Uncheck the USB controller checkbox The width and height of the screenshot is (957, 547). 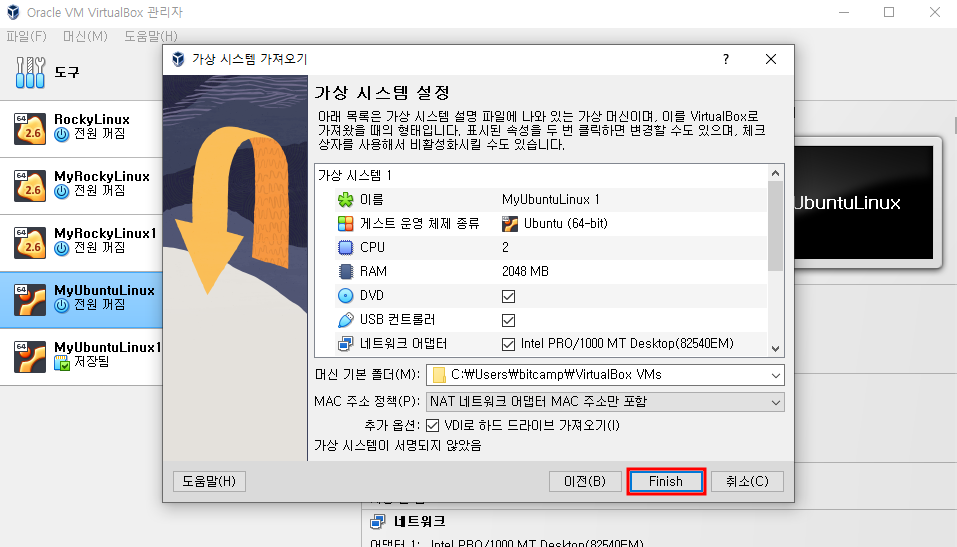[x=508, y=320]
